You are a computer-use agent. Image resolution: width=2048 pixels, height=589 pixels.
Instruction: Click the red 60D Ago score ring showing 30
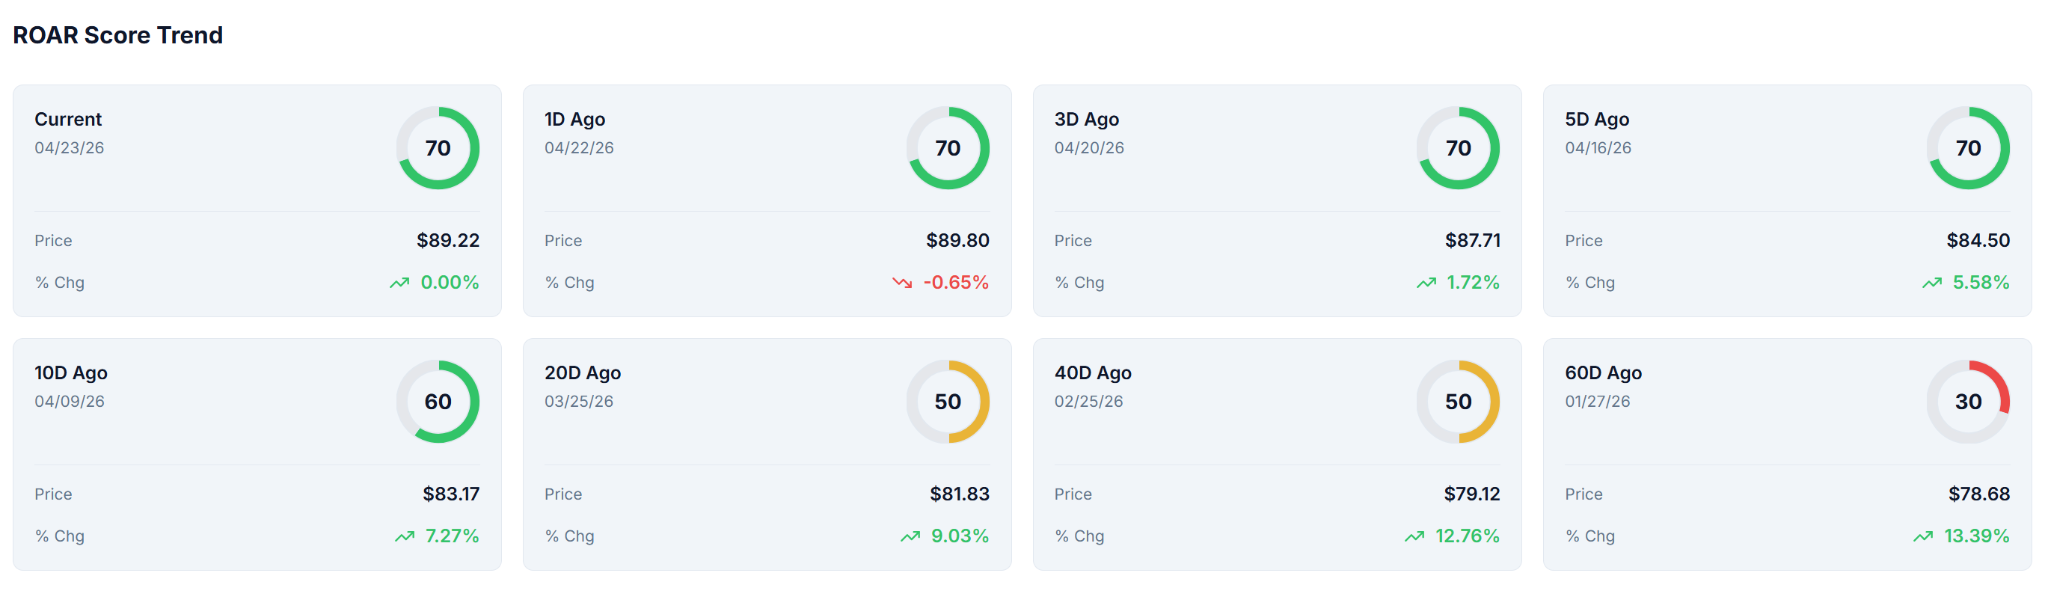click(1968, 402)
